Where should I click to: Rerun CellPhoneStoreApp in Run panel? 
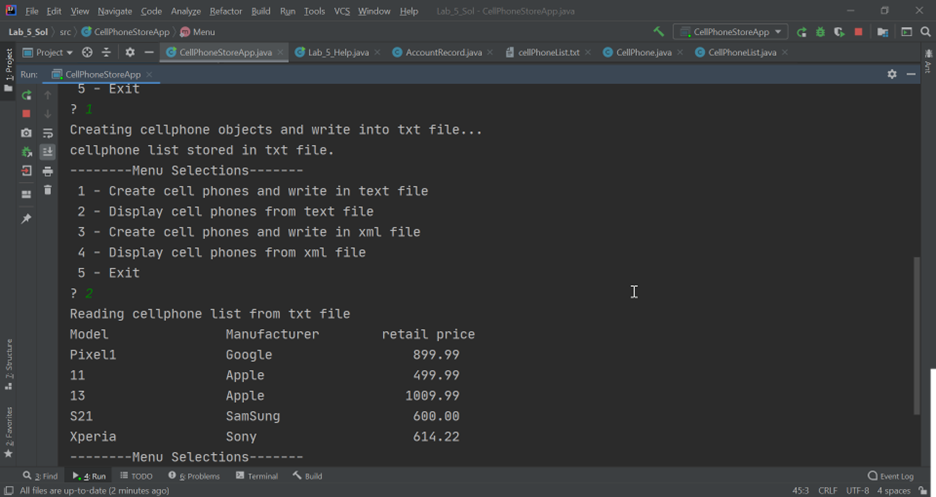(x=26, y=95)
